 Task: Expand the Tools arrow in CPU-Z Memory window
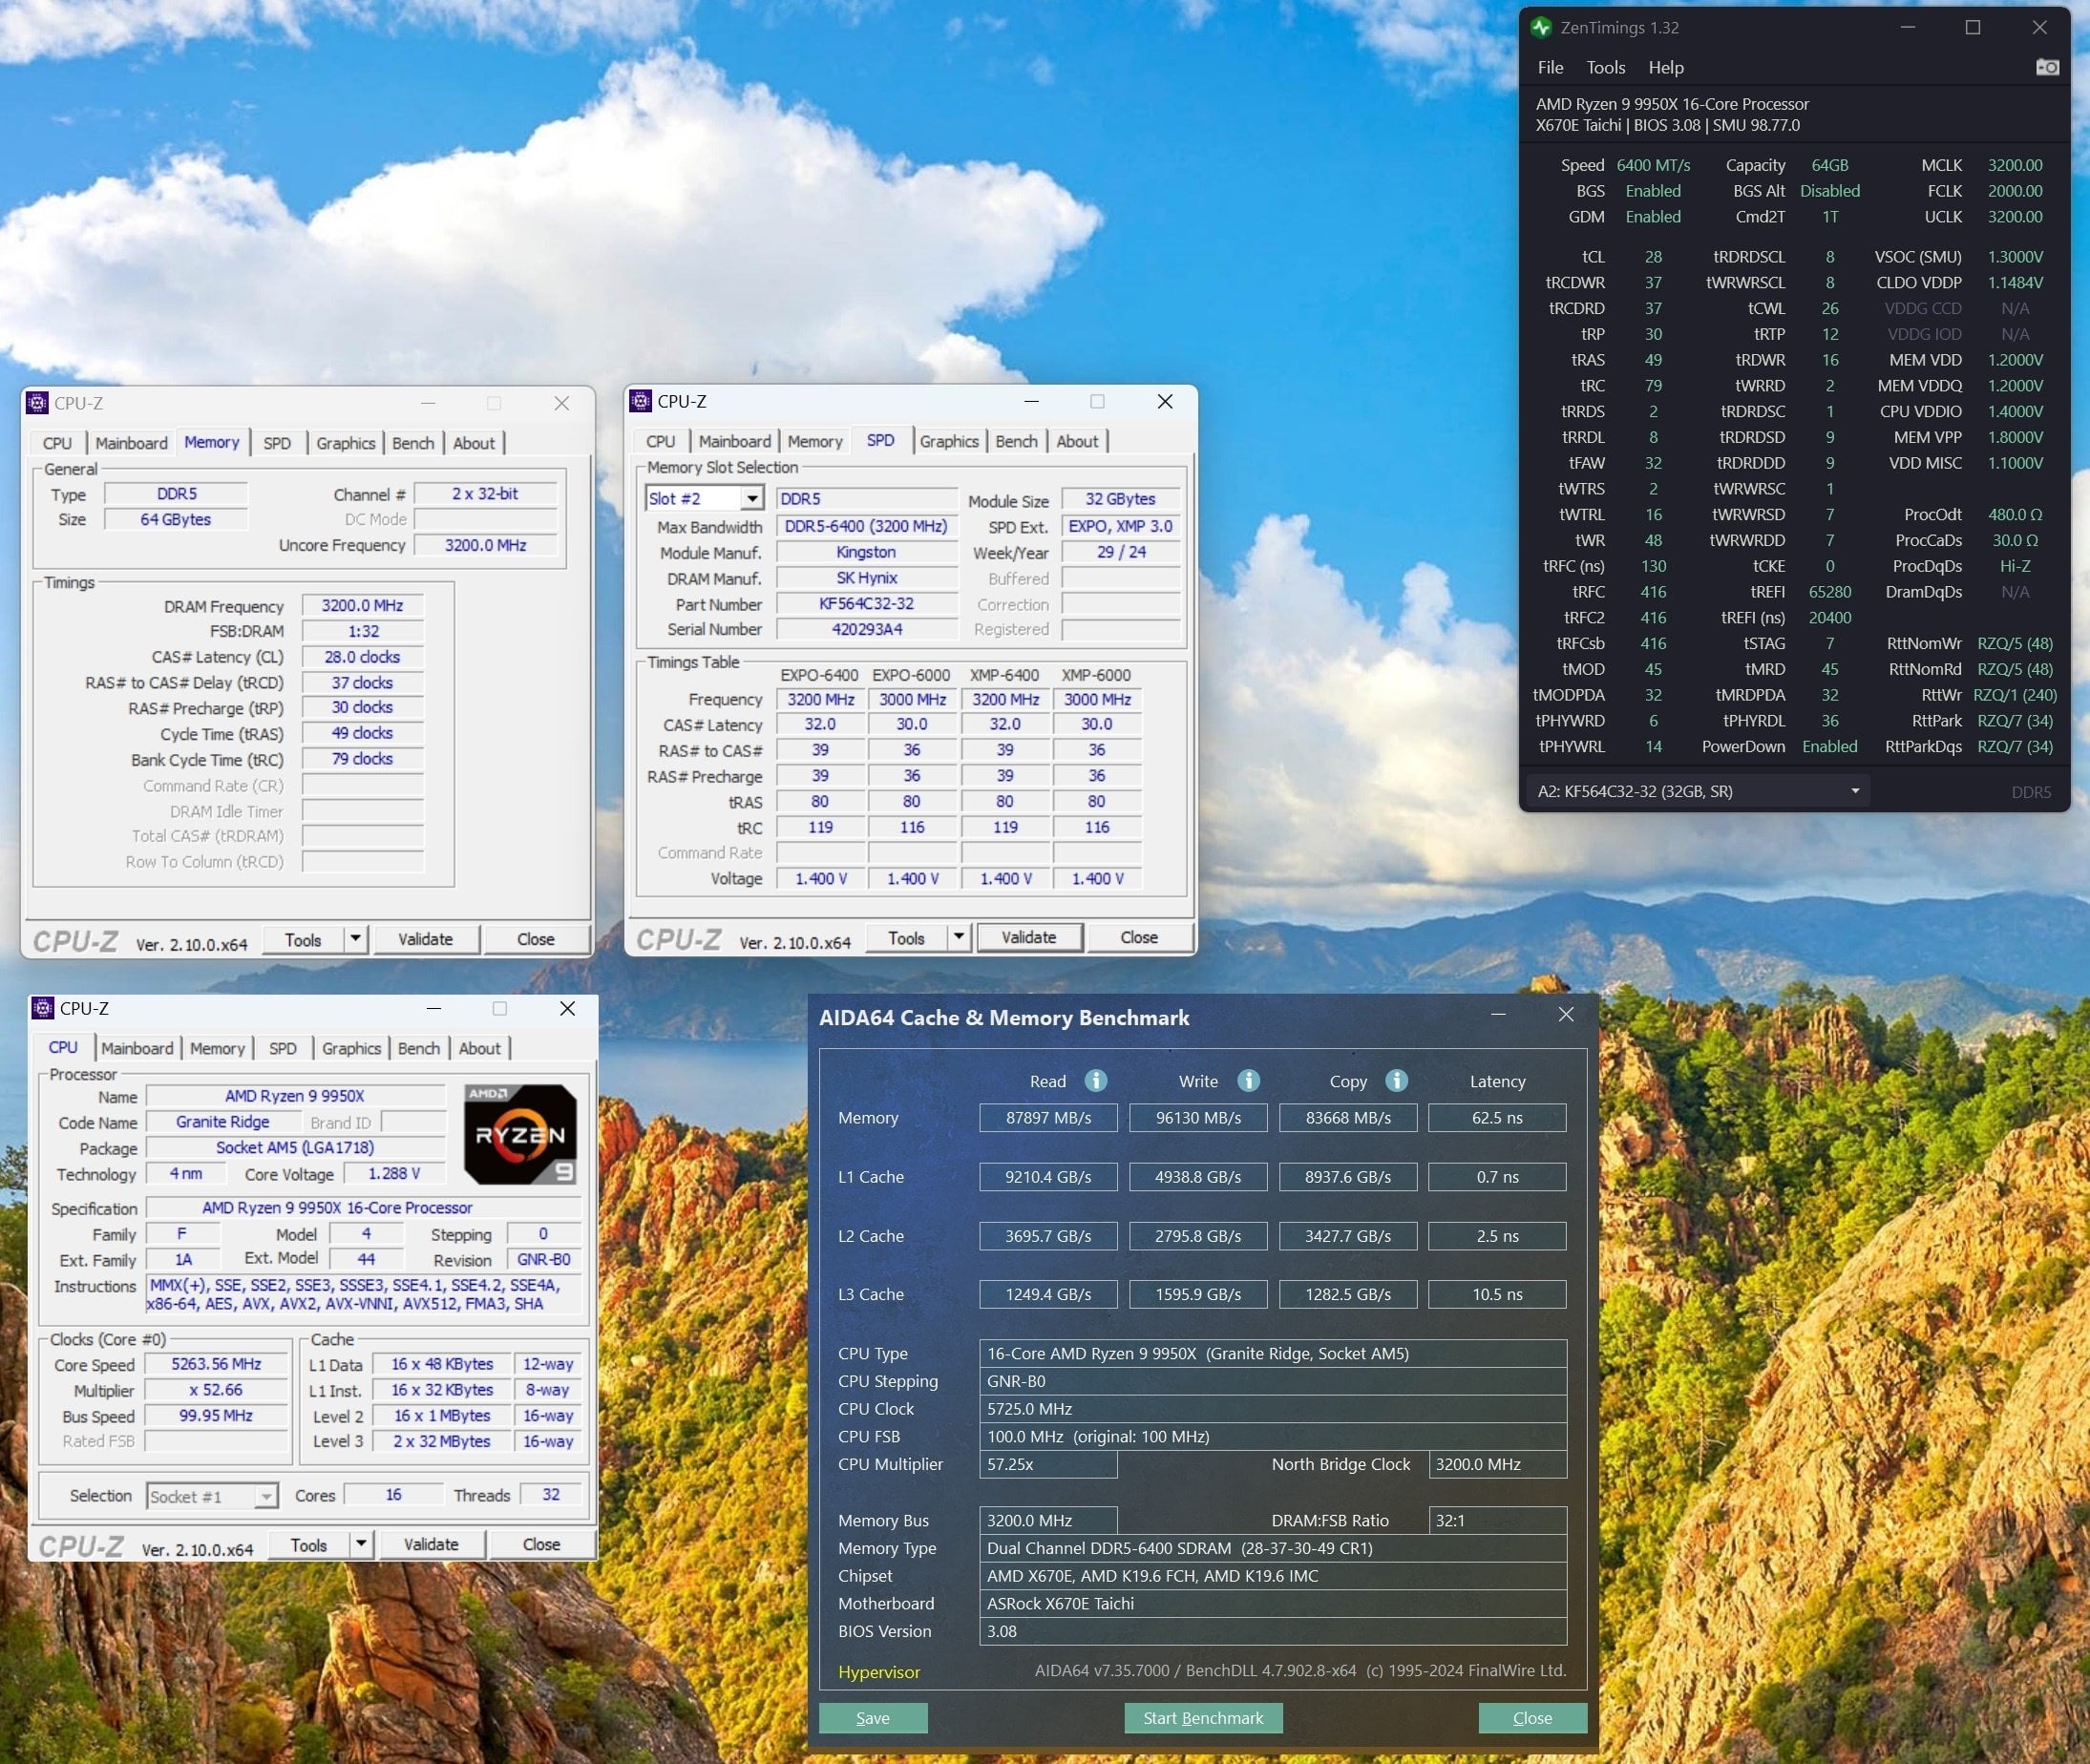point(355,939)
